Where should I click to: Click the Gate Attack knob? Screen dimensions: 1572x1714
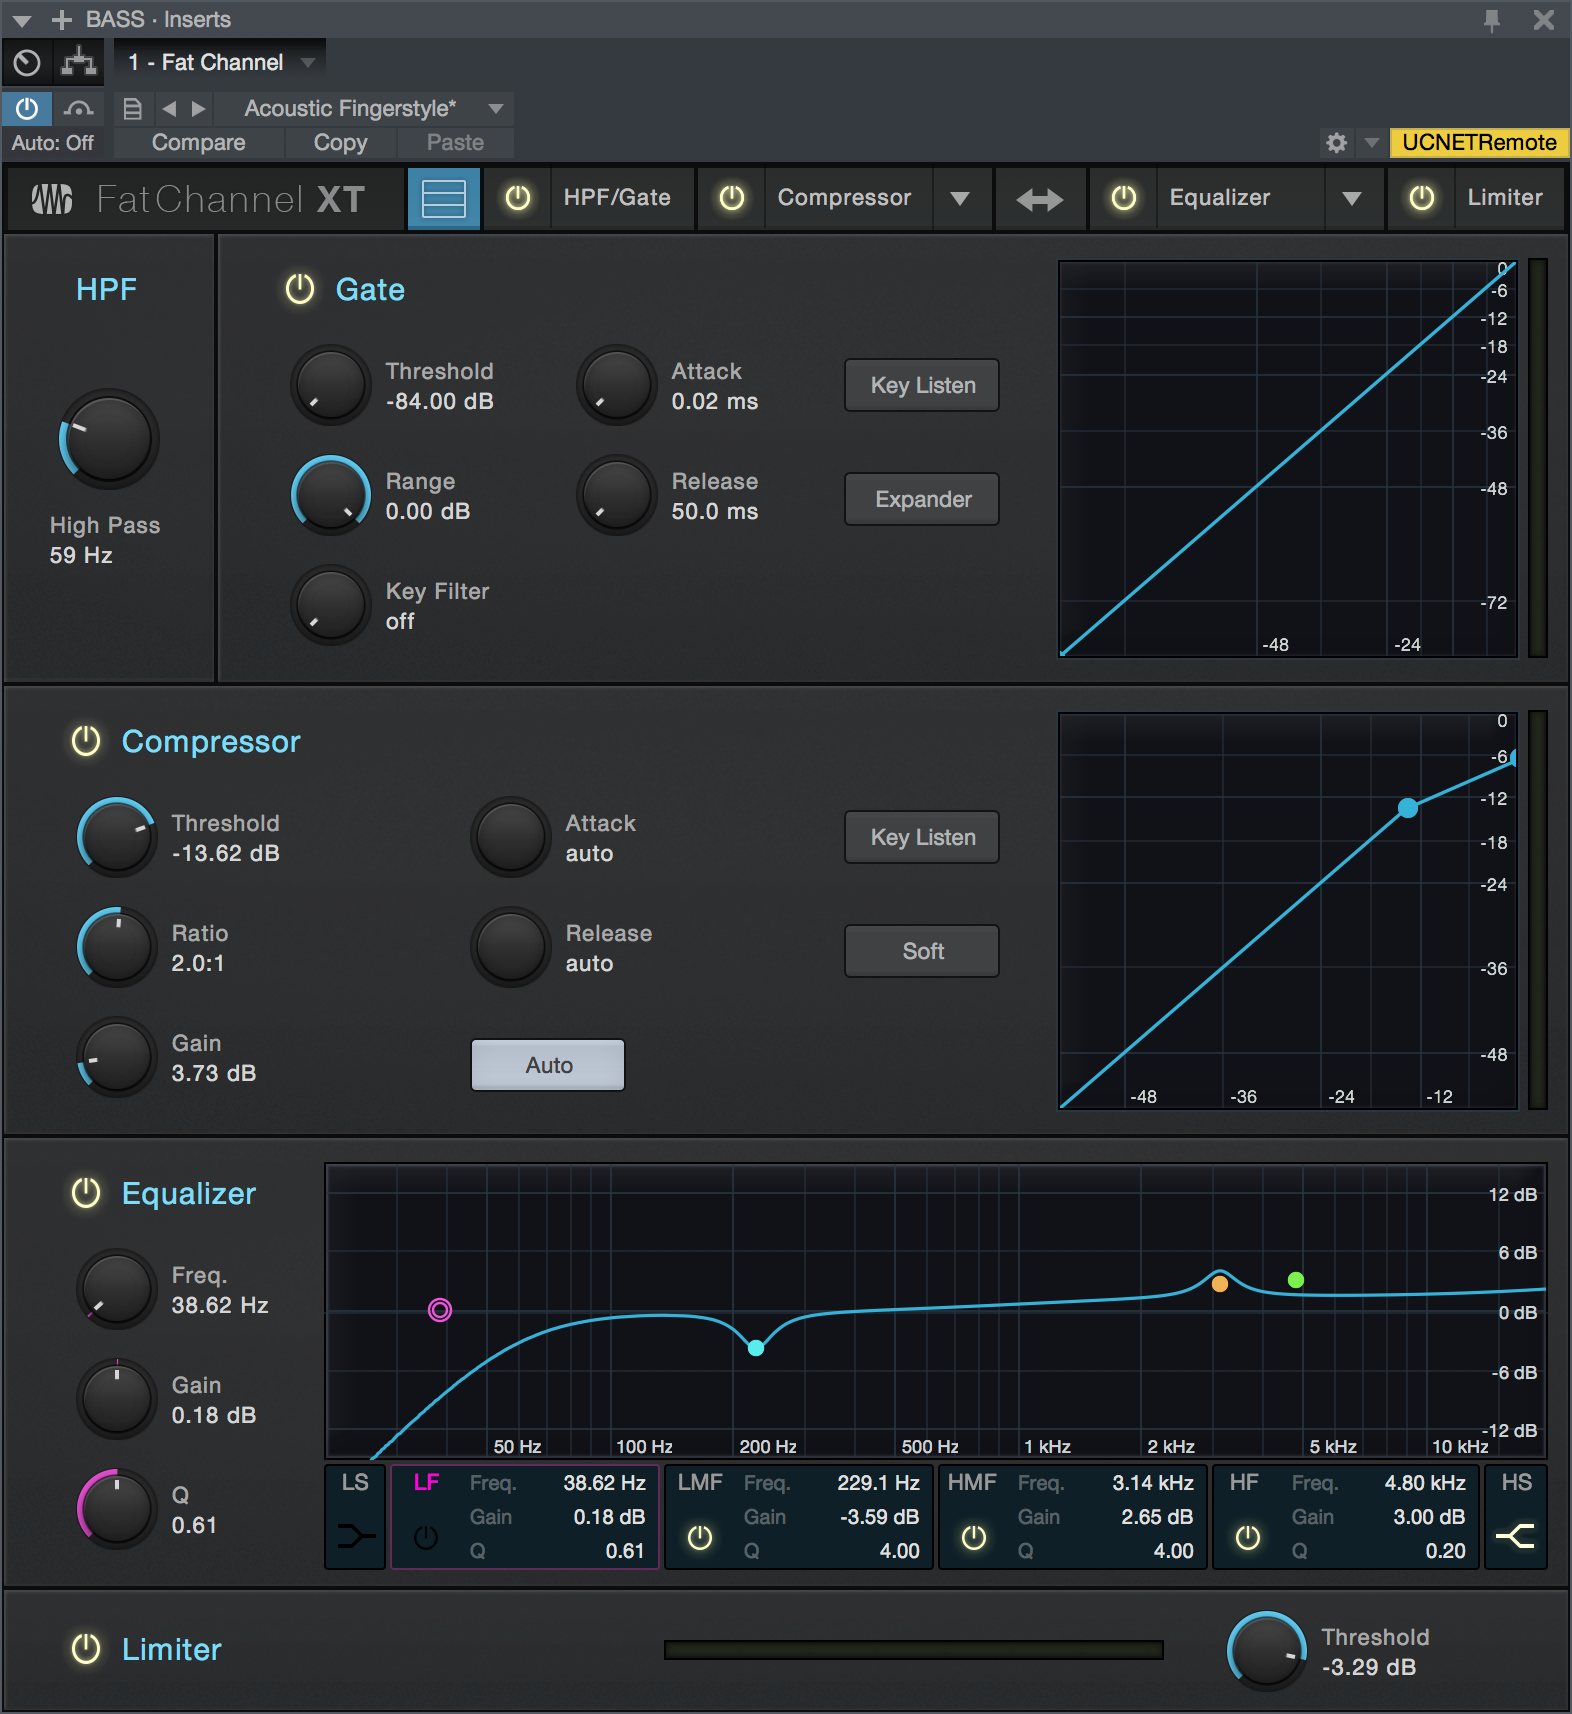click(x=617, y=385)
